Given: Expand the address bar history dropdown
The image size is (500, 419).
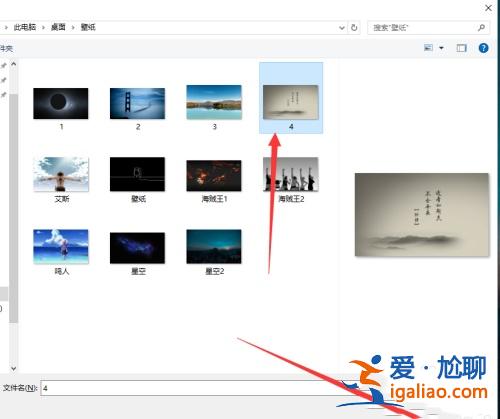Looking at the screenshot, I should click(x=342, y=28).
